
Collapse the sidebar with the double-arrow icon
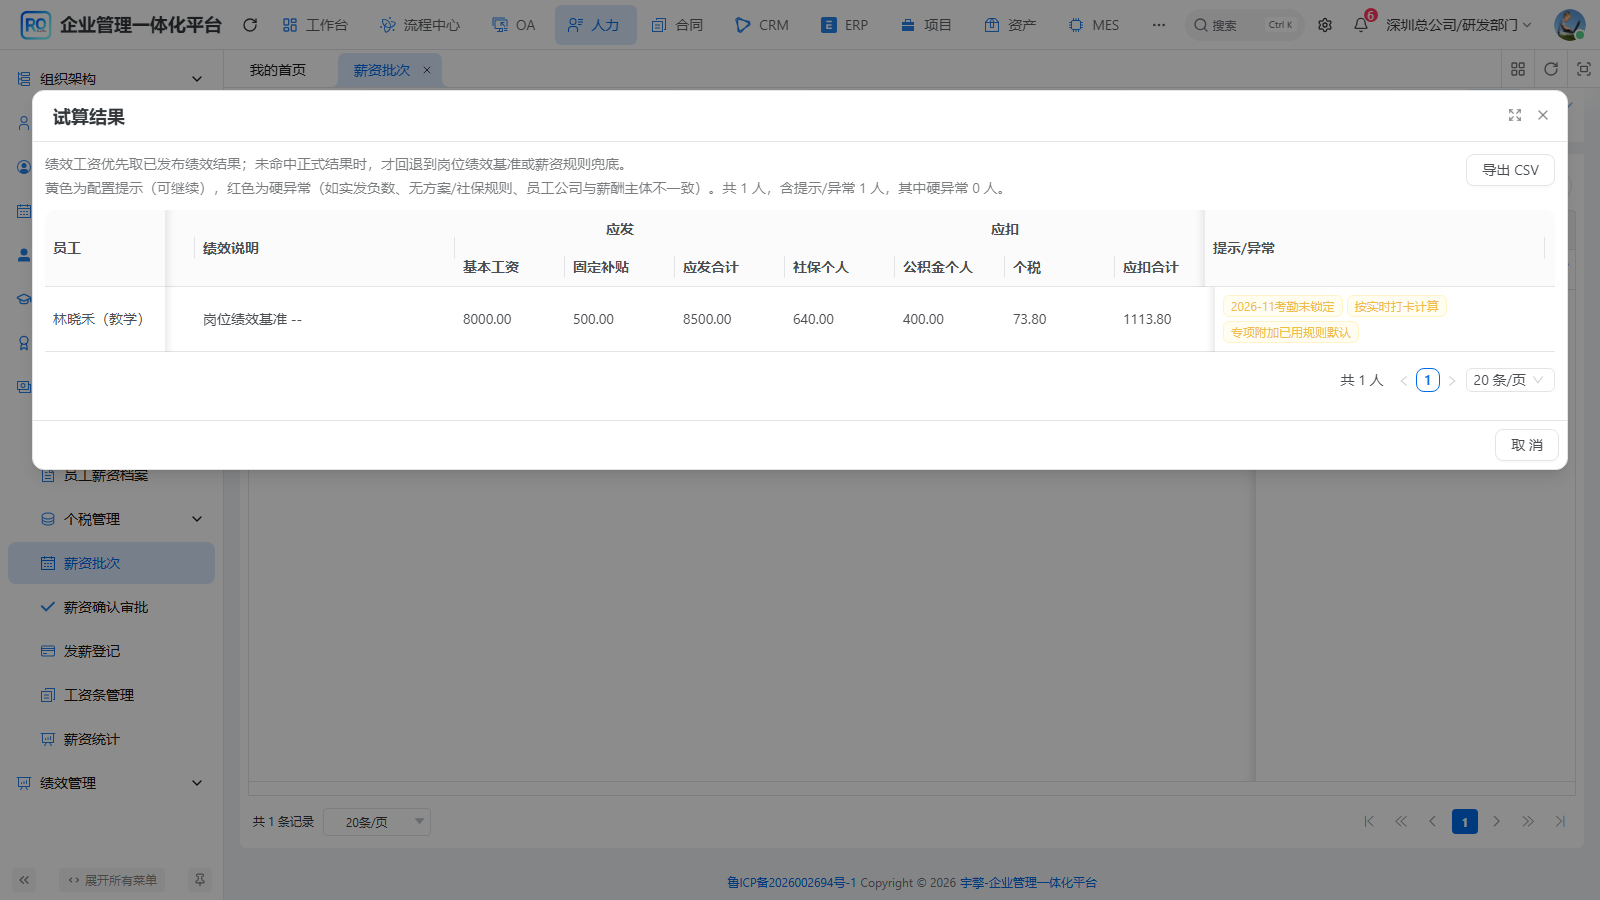(x=24, y=880)
